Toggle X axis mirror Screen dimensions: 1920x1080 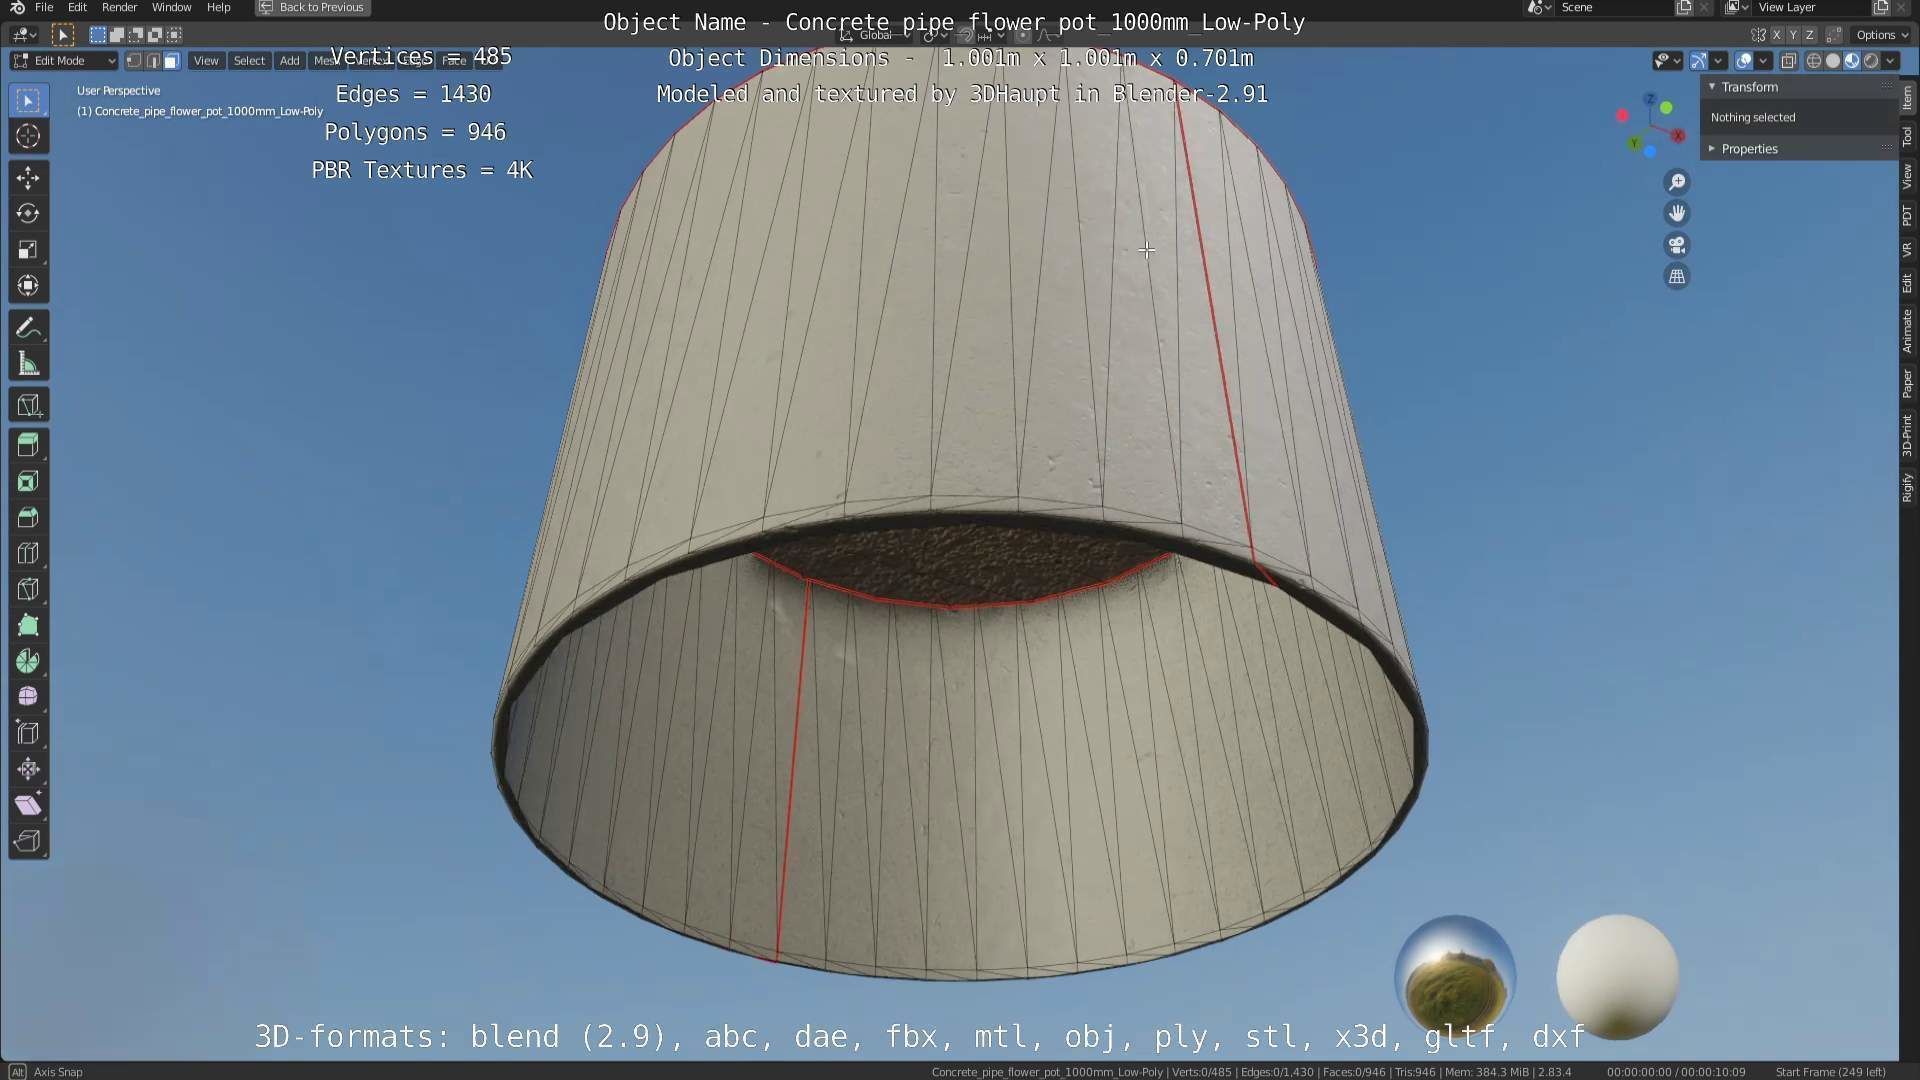click(x=1777, y=35)
